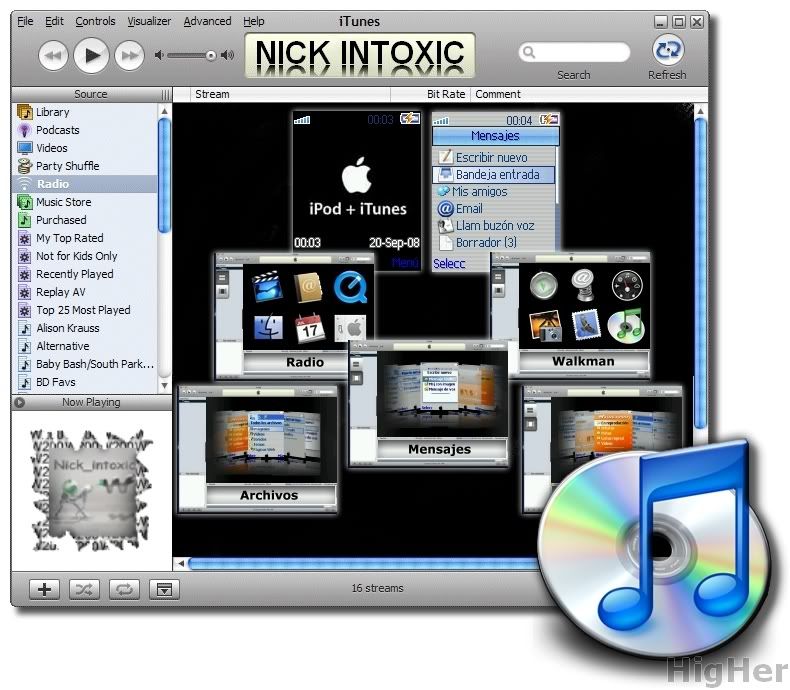Open the Help menu
The image size is (790, 690).
tap(253, 21)
